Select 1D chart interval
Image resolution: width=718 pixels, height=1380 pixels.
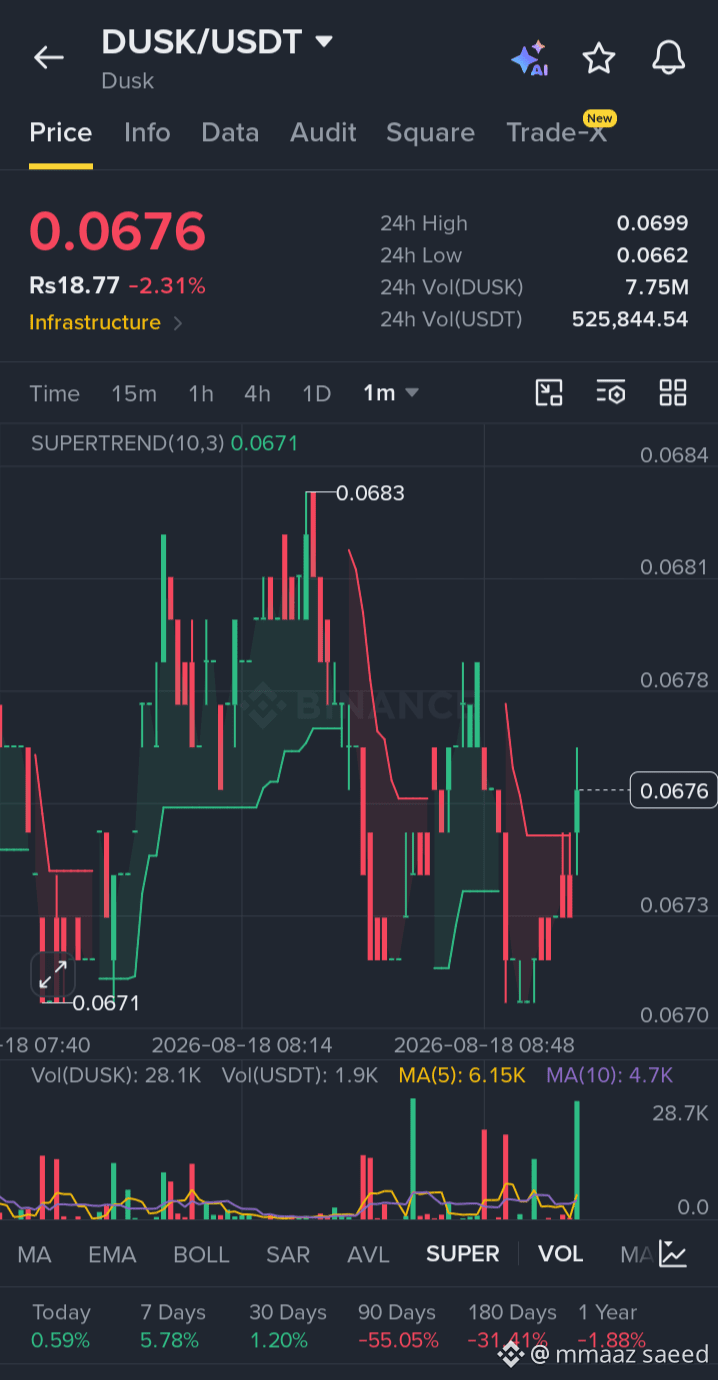[316, 394]
